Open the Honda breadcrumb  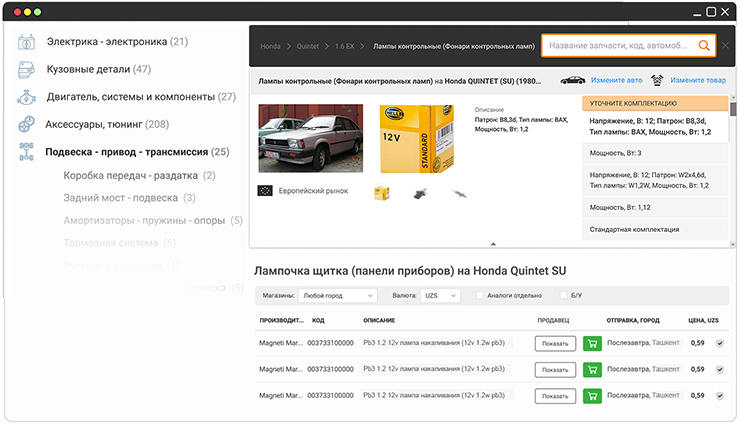(270, 46)
